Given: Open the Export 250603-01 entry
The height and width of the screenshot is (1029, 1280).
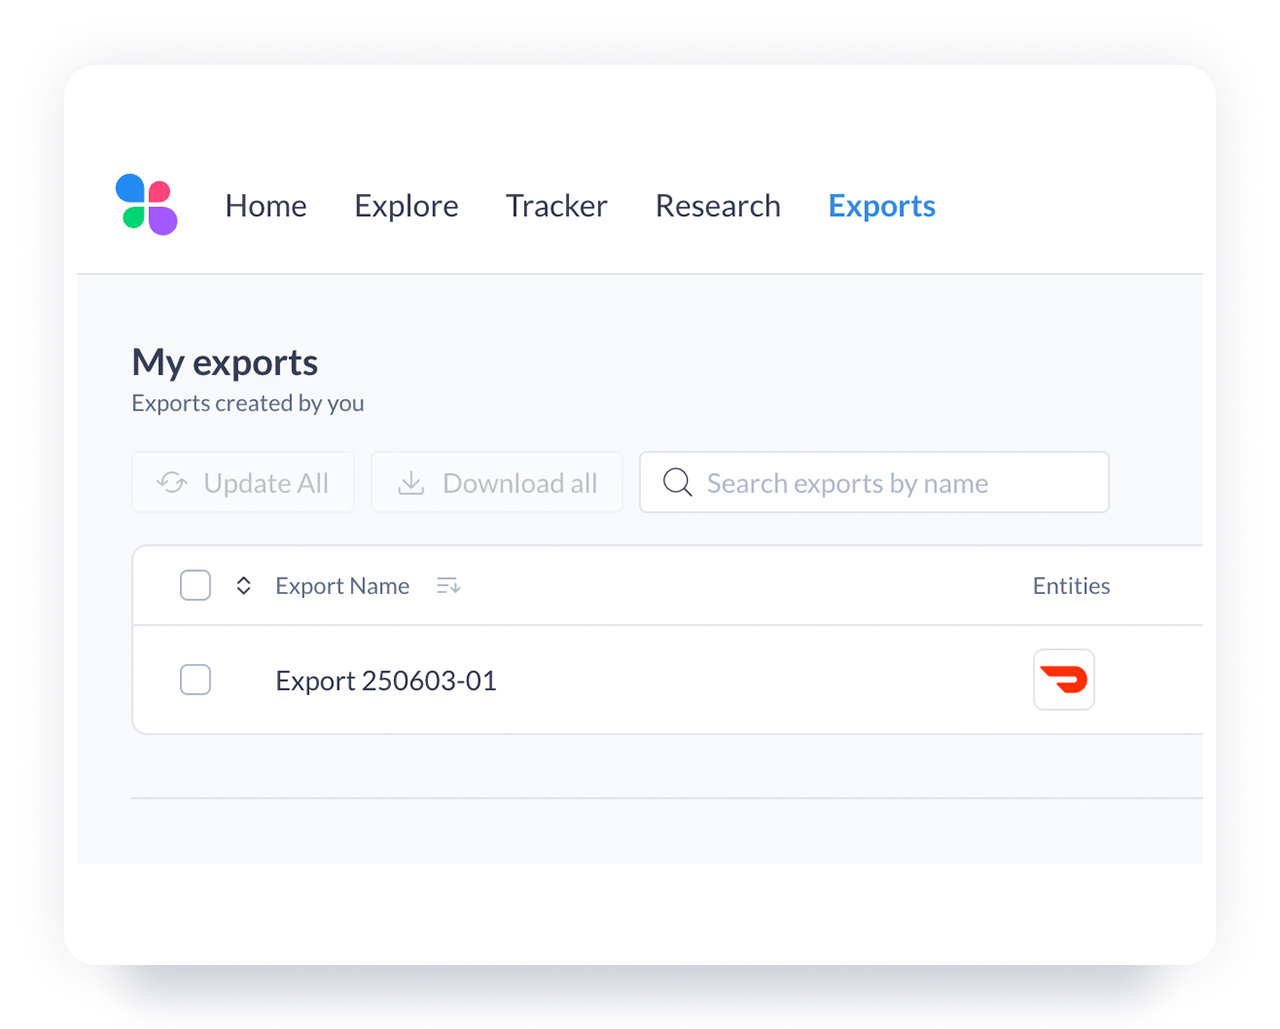Looking at the screenshot, I should pyautogui.click(x=386, y=681).
